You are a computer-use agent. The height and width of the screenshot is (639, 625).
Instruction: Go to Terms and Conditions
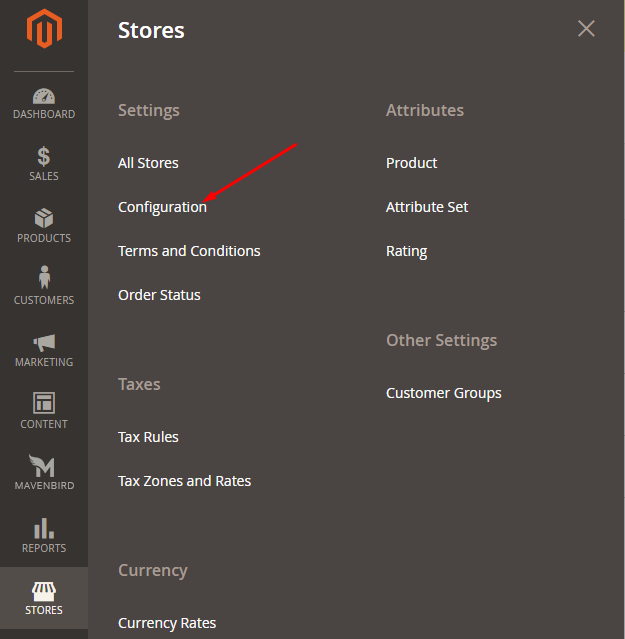(189, 251)
